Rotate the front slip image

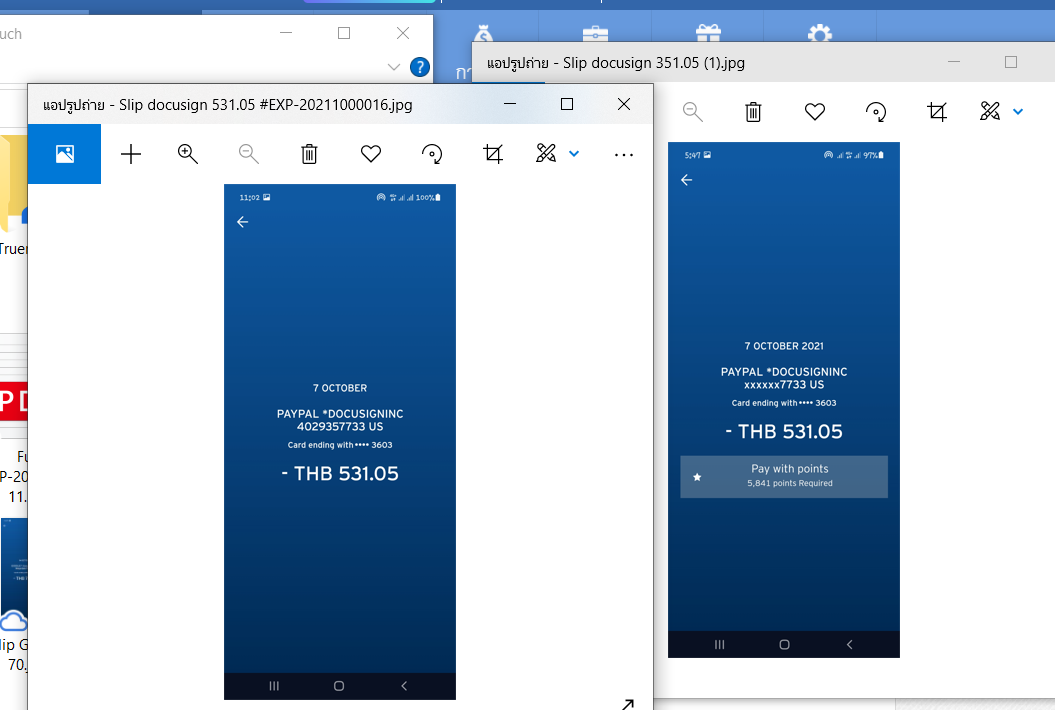pyautogui.click(x=432, y=154)
